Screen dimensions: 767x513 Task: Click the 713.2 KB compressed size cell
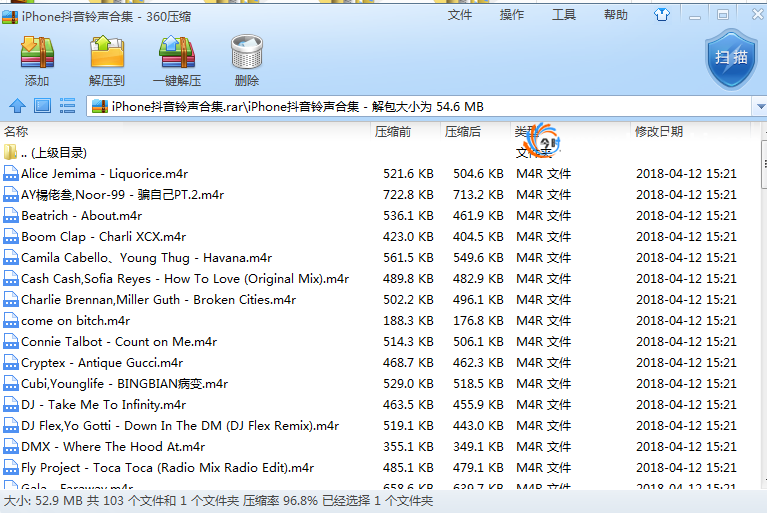coord(478,195)
